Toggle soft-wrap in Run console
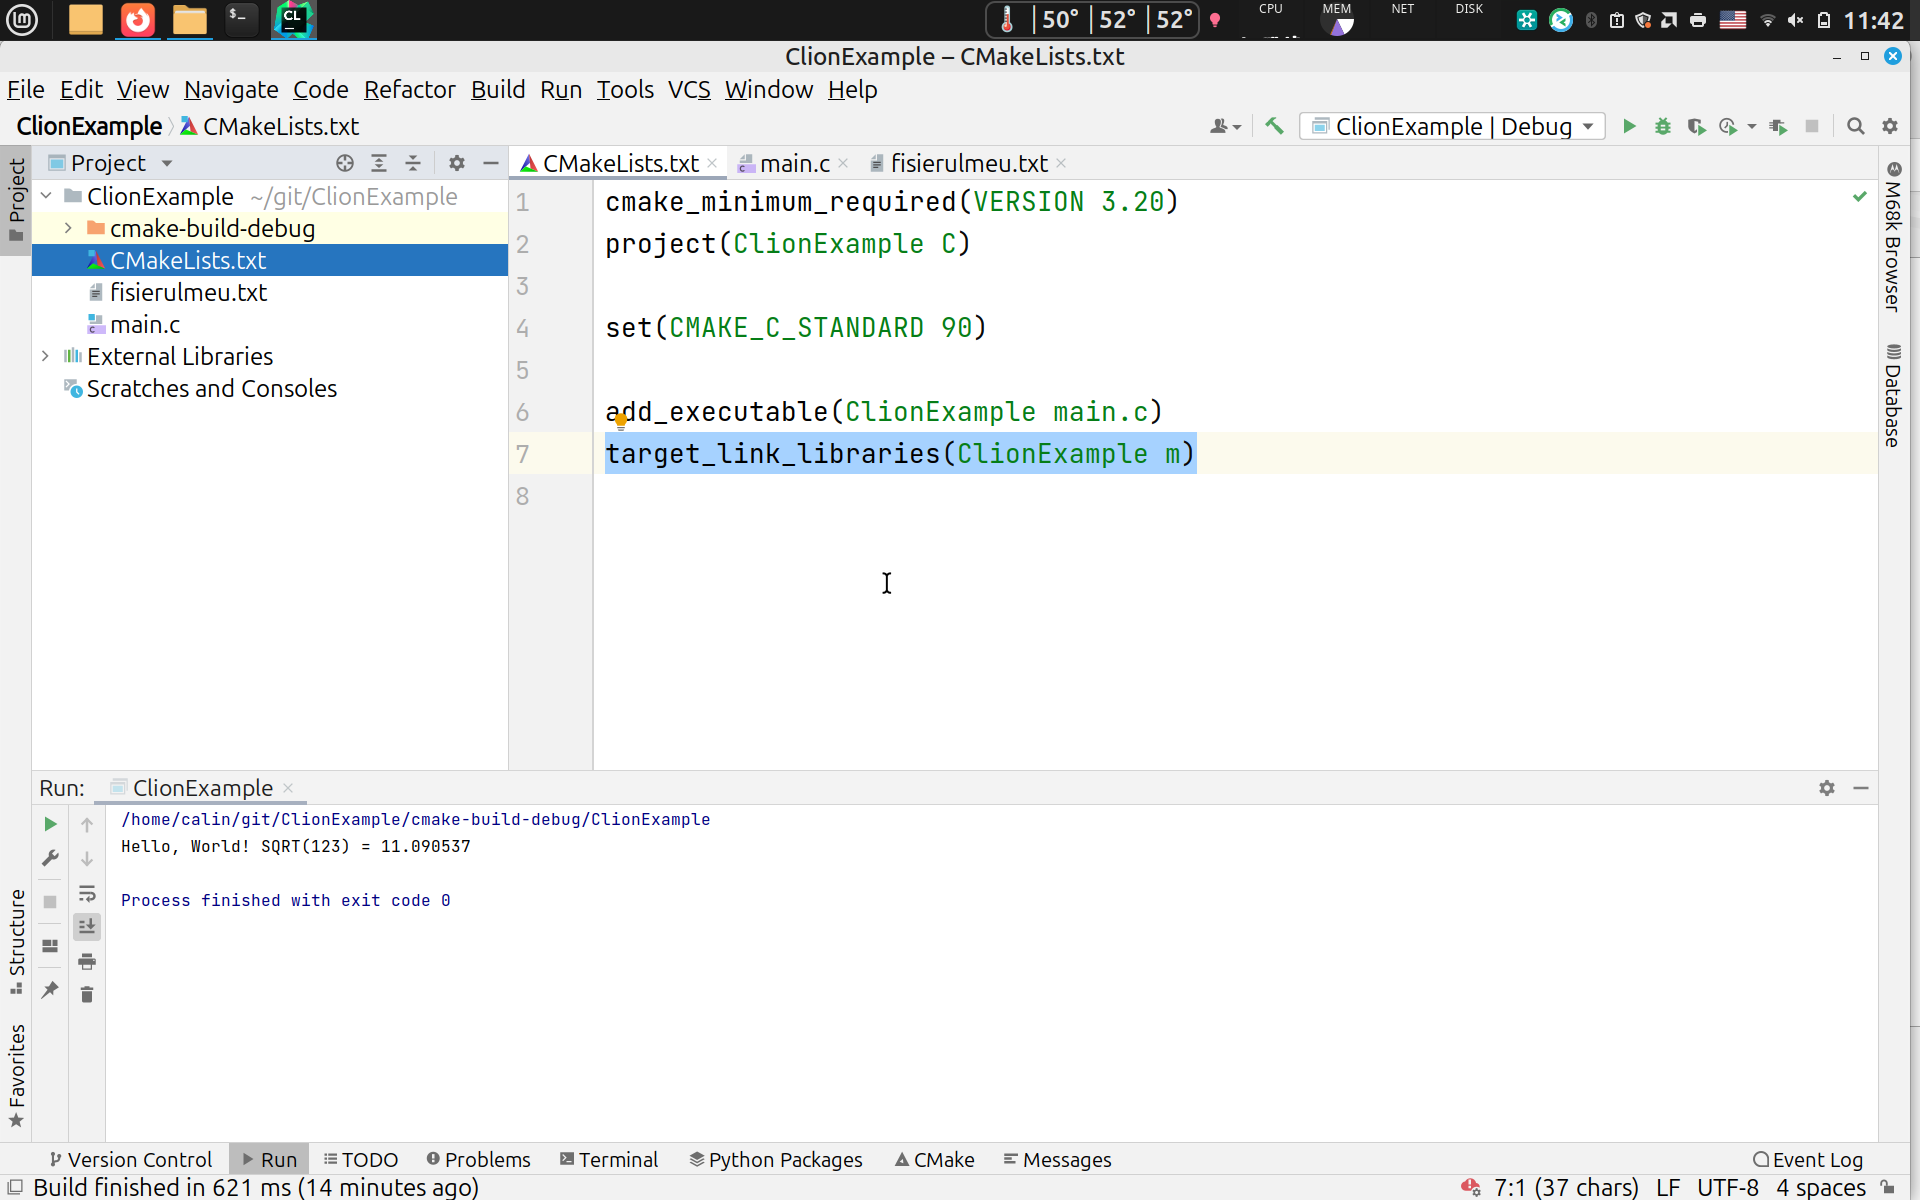1920x1200 pixels. click(87, 893)
